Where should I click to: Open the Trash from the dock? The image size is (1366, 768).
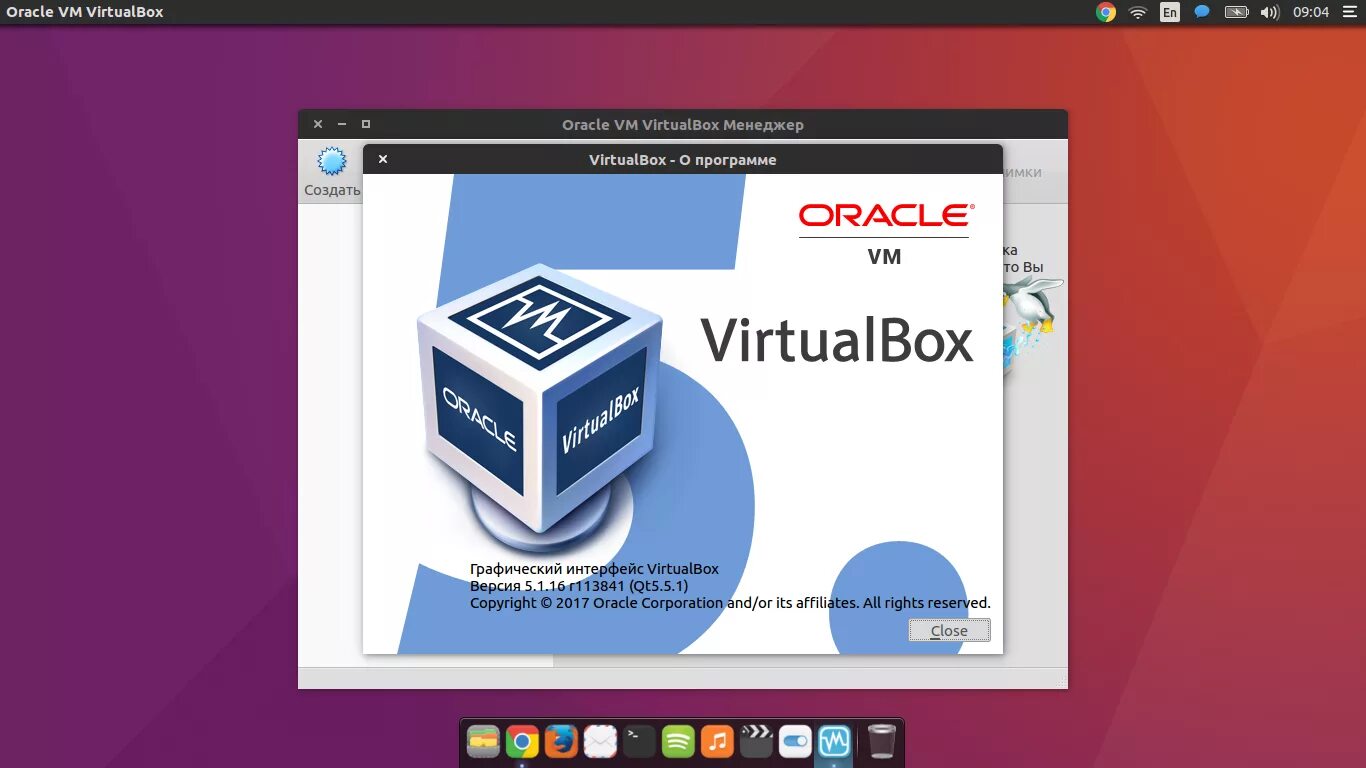pos(881,741)
